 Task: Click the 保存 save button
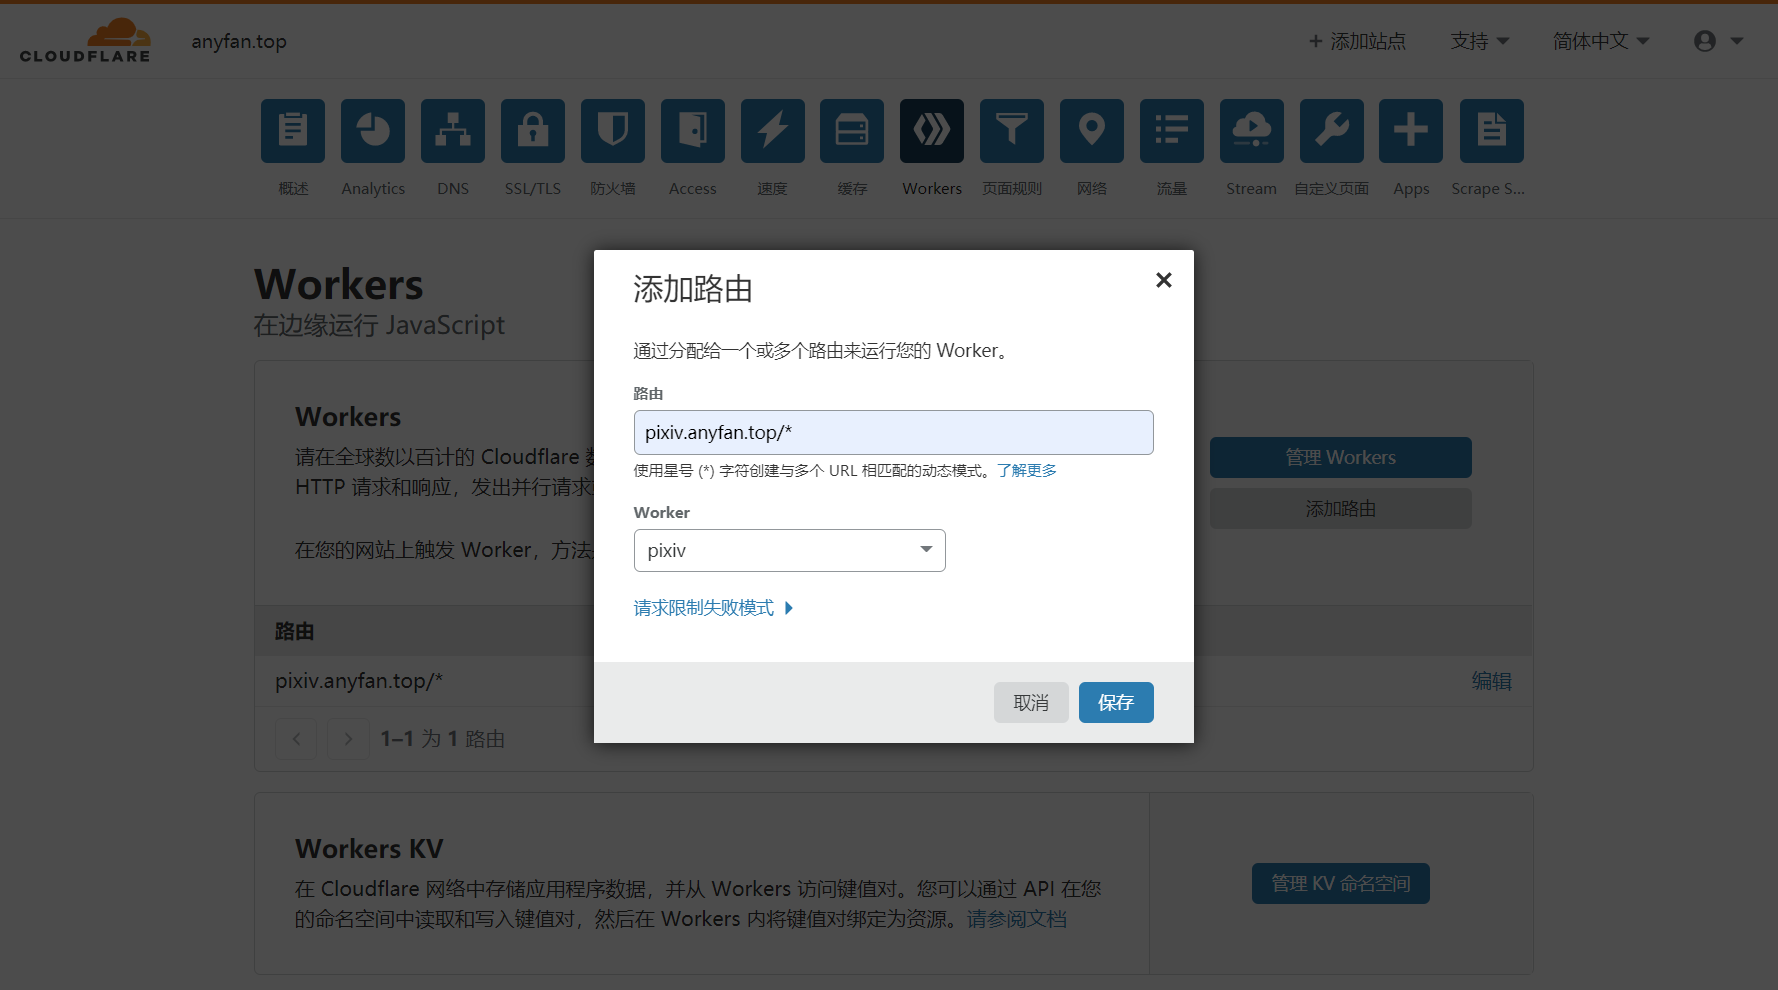click(x=1116, y=702)
